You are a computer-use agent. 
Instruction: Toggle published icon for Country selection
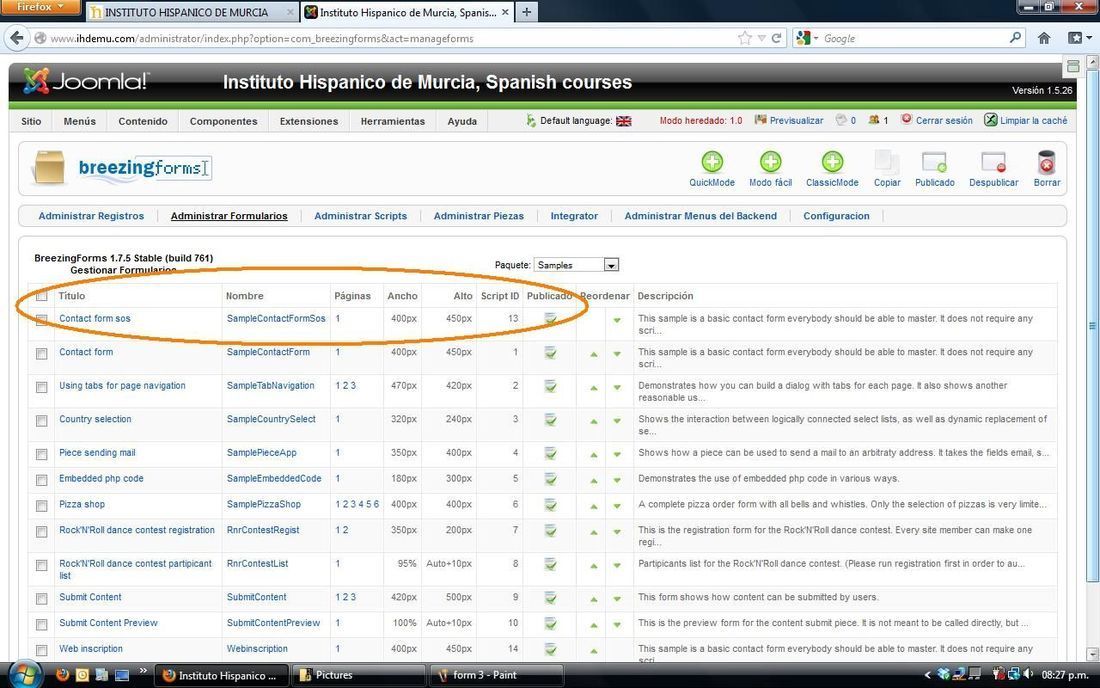[x=551, y=419]
